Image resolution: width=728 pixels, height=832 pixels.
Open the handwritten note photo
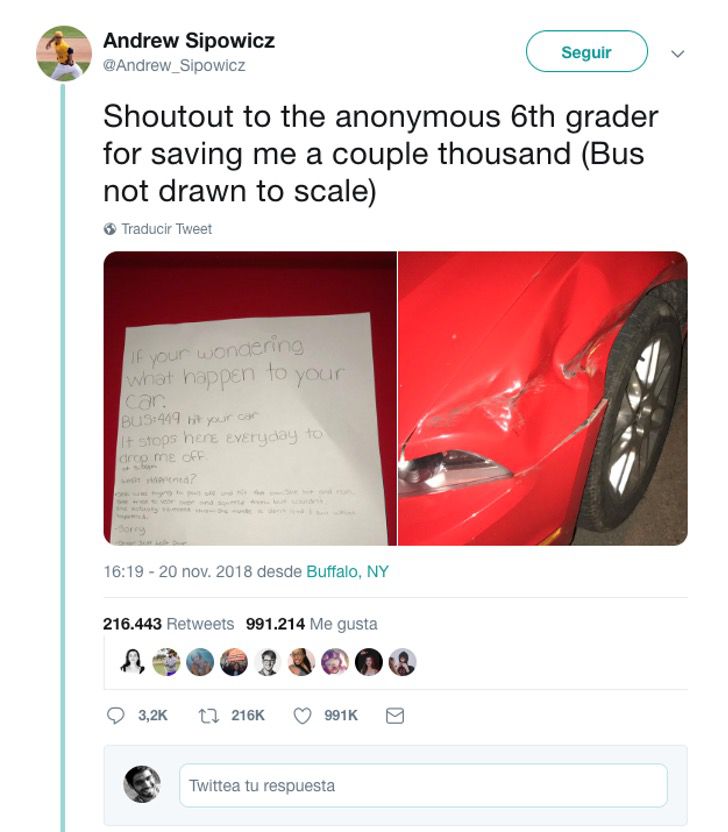(x=250, y=398)
